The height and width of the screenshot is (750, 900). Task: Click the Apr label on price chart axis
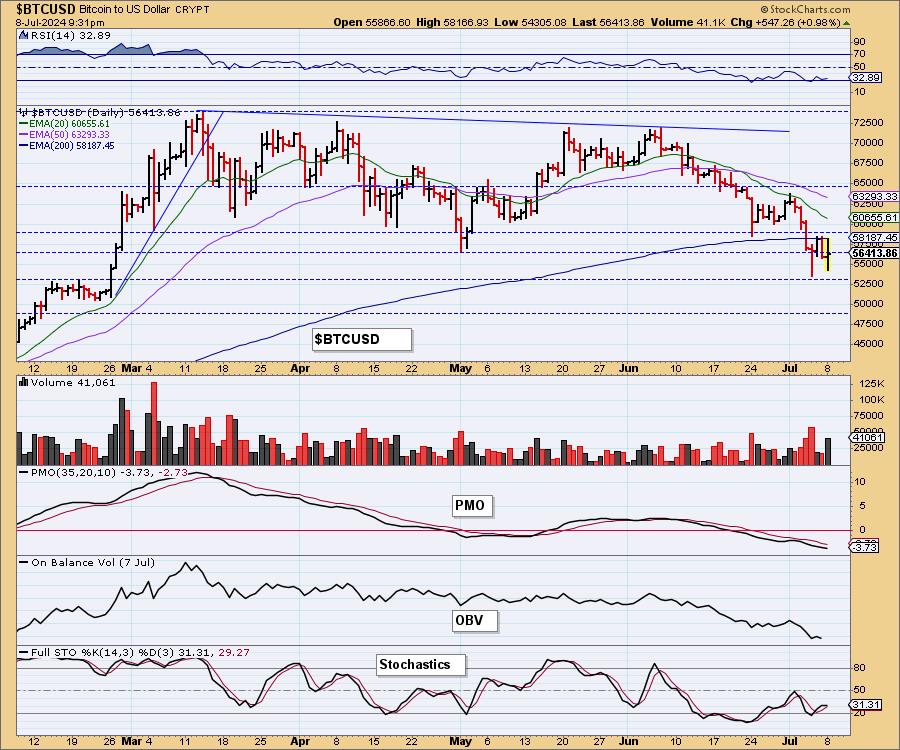coord(300,368)
